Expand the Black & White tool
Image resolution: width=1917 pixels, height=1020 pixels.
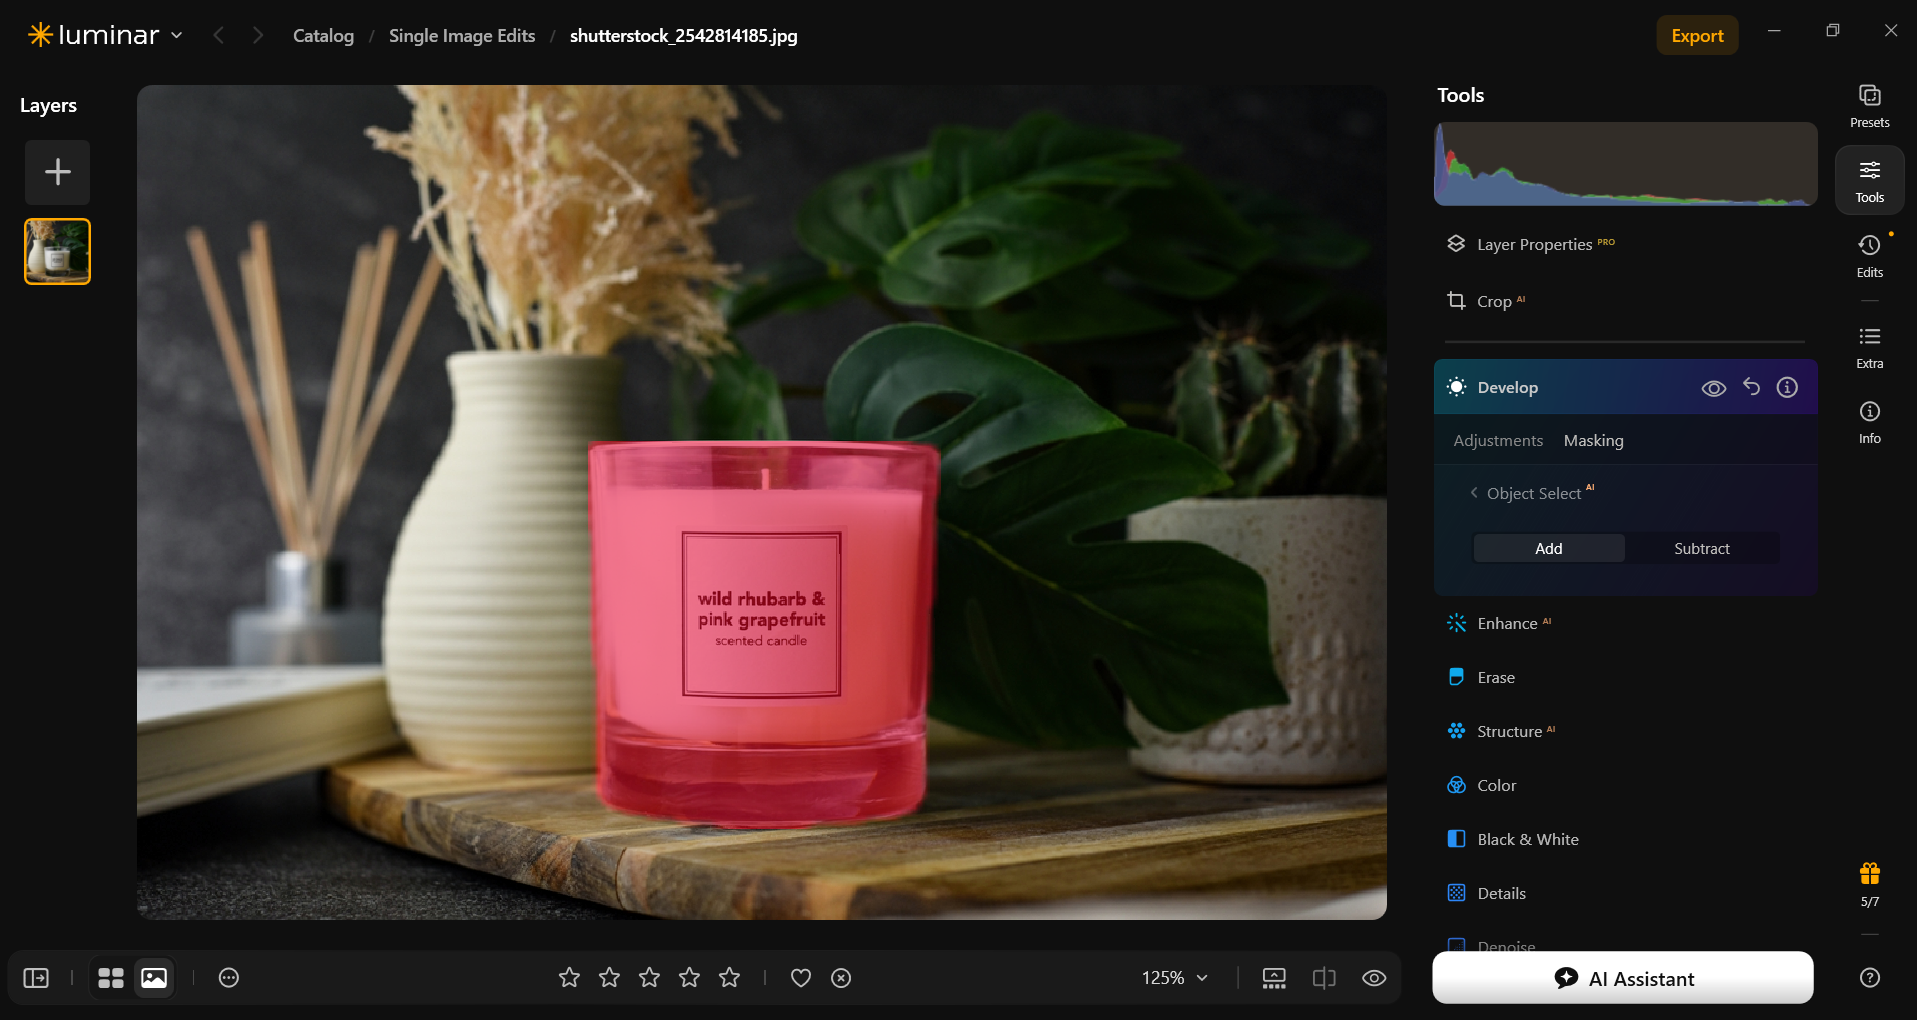pos(1625,839)
